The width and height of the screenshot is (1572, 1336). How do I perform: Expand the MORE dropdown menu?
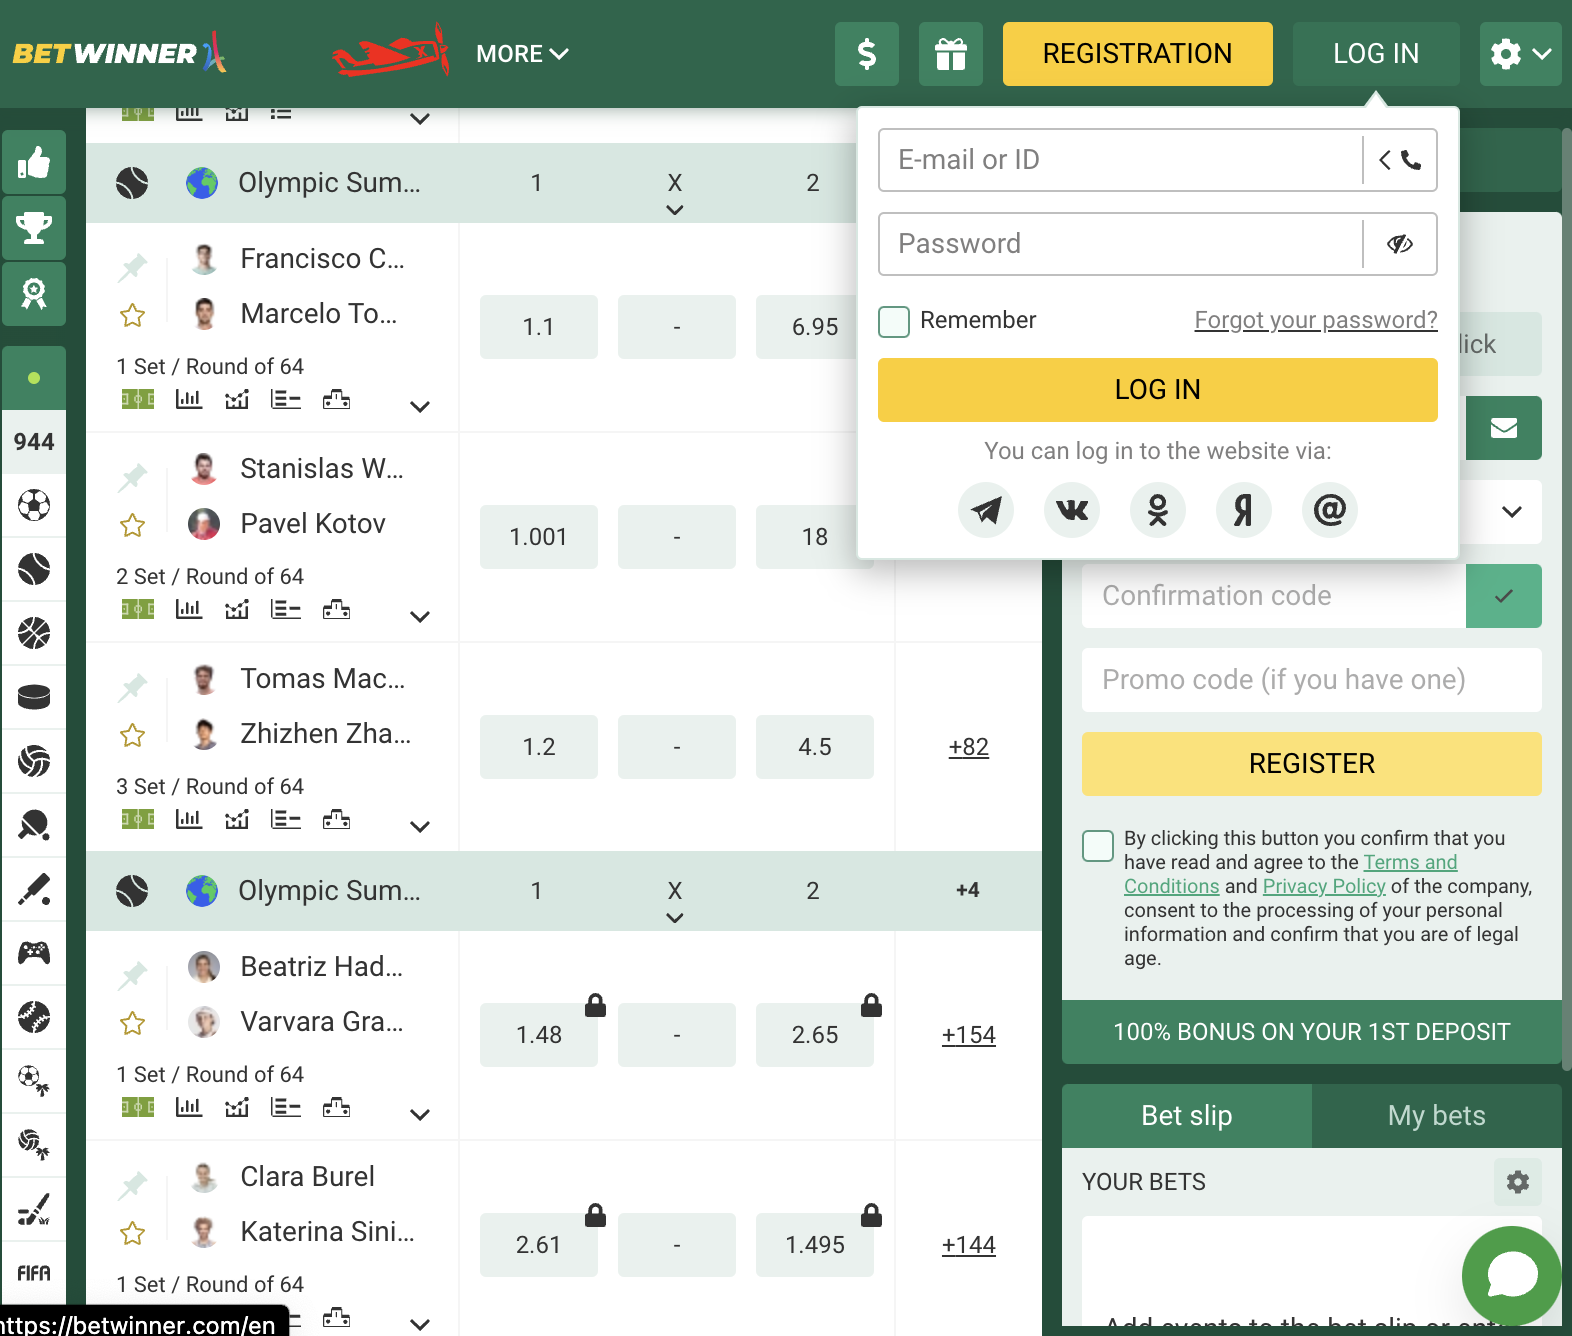pos(522,54)
